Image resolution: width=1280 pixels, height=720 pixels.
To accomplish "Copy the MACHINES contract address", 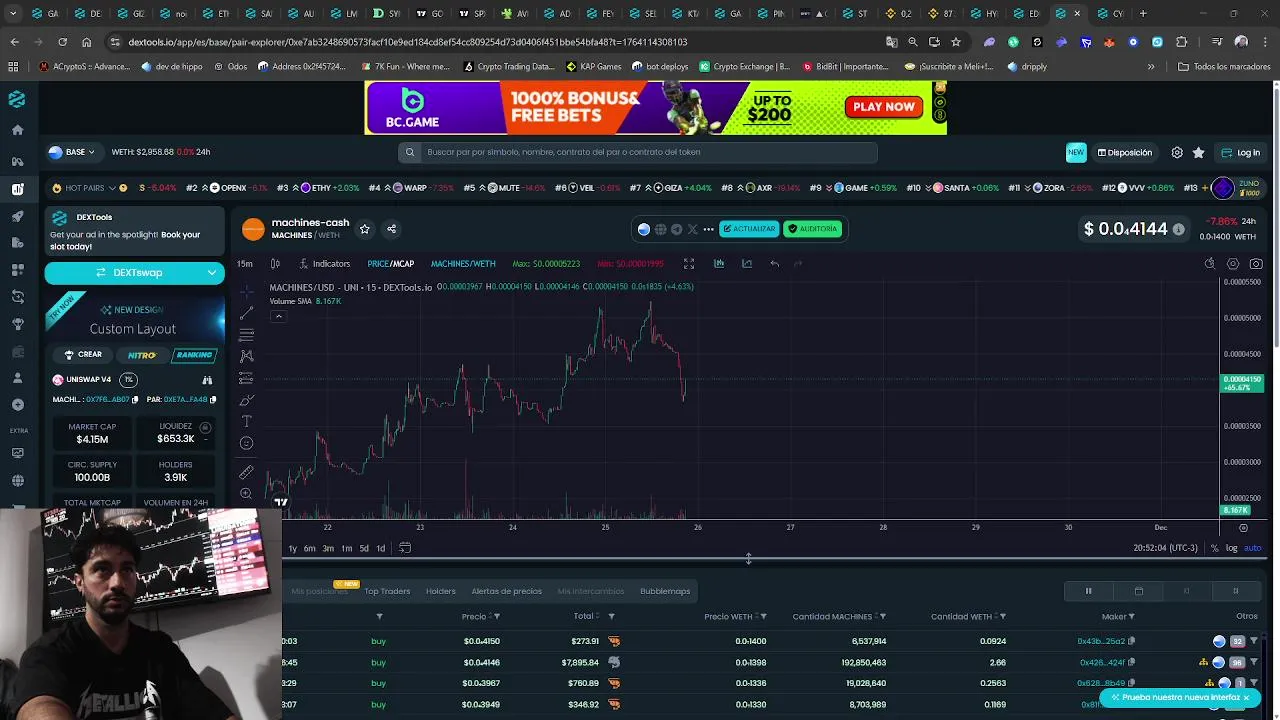I will point(133,400).
